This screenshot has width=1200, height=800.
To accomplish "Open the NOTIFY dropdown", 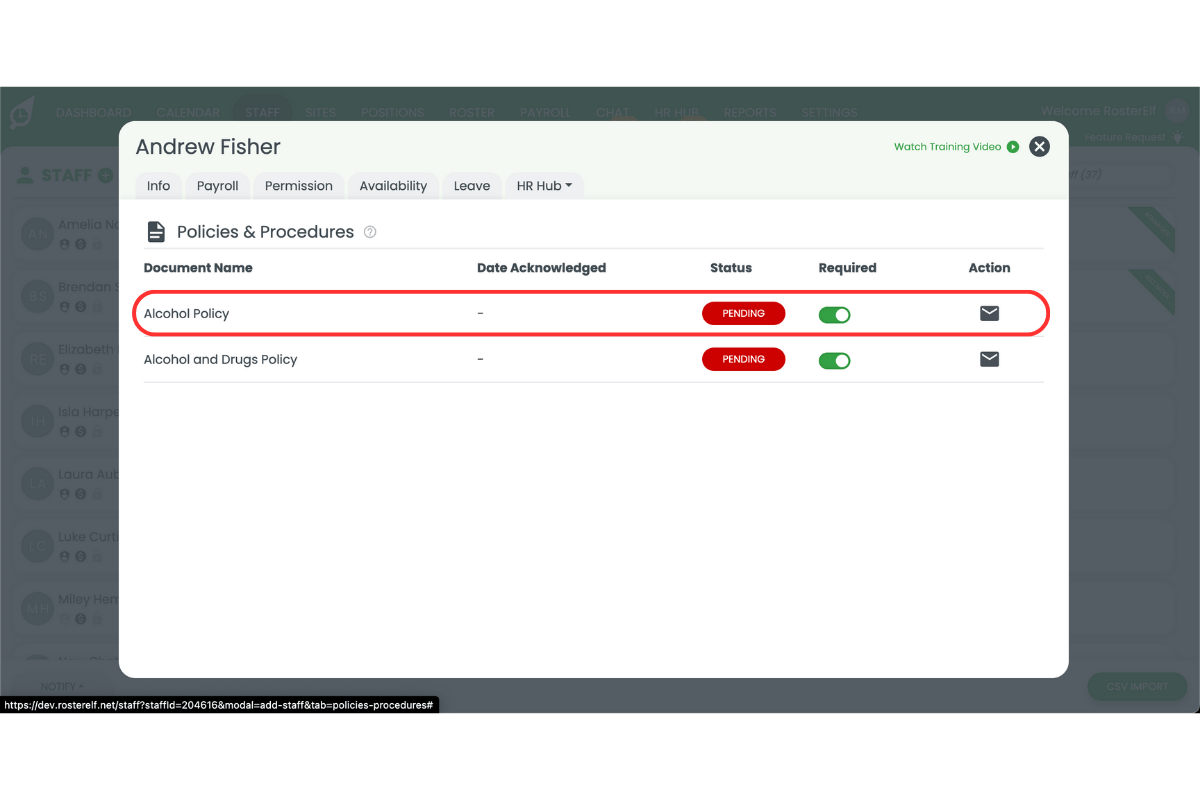I will 62,687.
